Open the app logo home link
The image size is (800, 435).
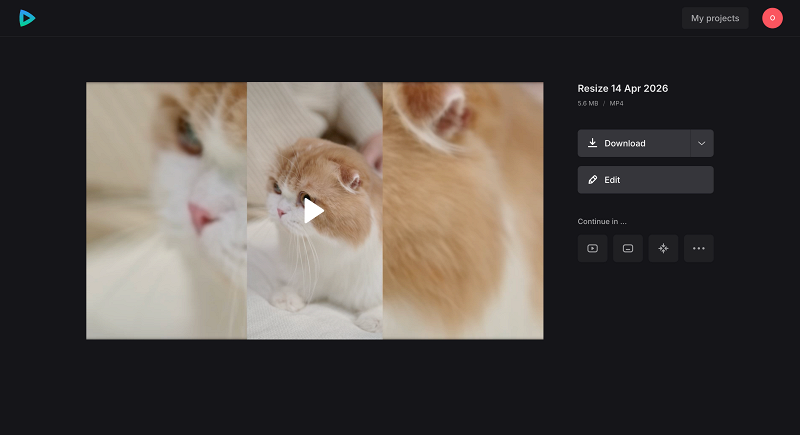[27, 18]
